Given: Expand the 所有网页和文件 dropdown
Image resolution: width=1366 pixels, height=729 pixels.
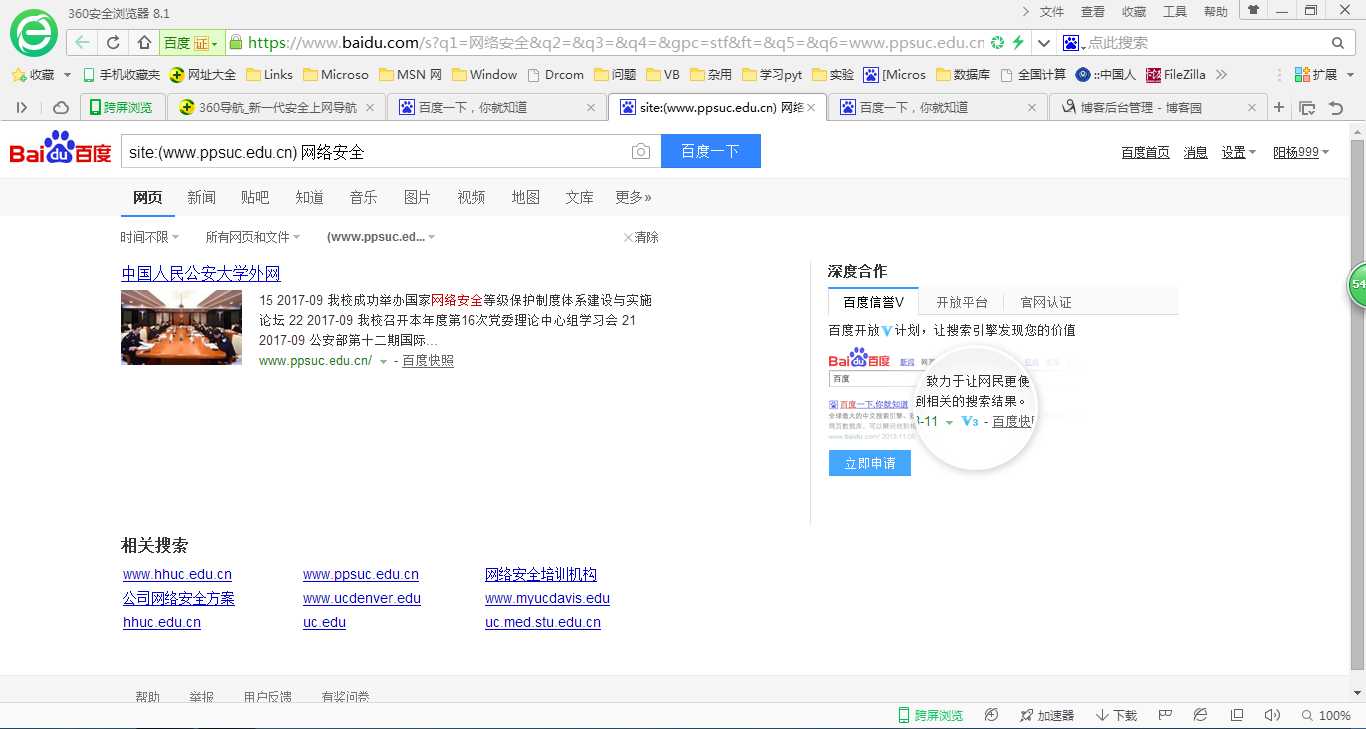Looking at the screenshot, I should 252,237.
